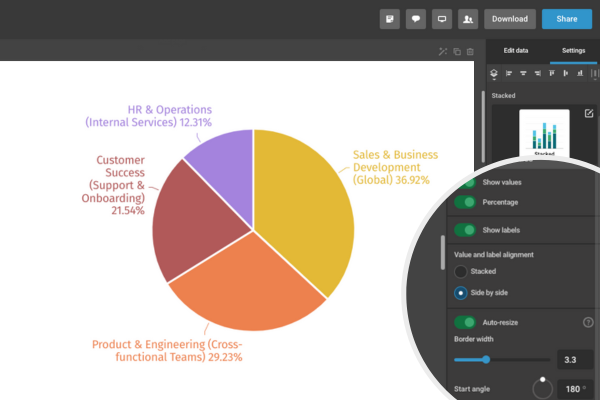The width and height of the screenshot is (600, 400).
Task: Select the Stacked chart type thumbnail
Action: pos(544,133)
